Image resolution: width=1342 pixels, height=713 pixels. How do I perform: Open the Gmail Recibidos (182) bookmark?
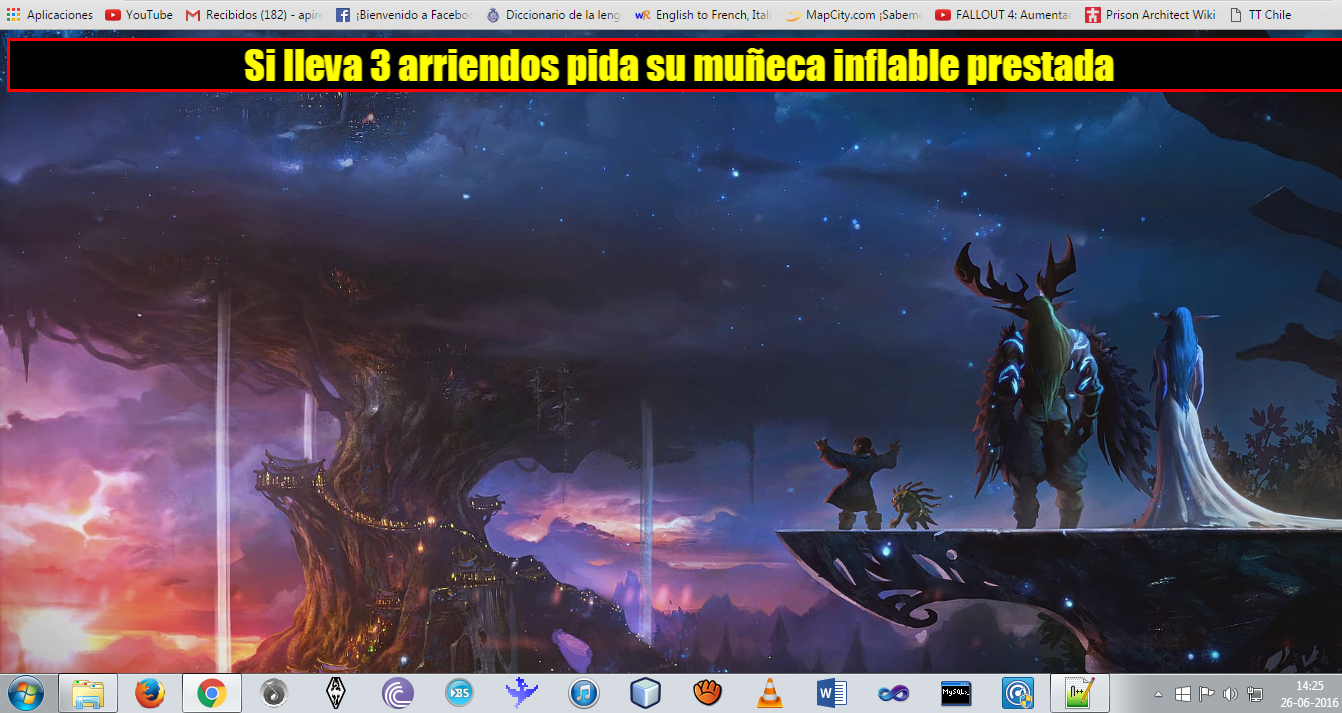tap(254, 15)
